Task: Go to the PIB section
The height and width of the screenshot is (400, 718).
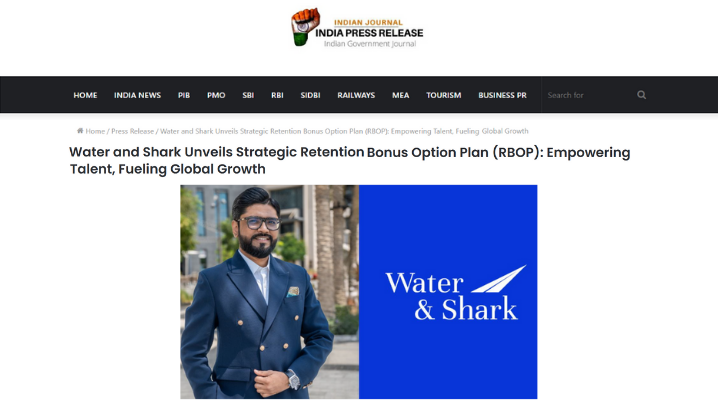Action: [x=184, y=95]
